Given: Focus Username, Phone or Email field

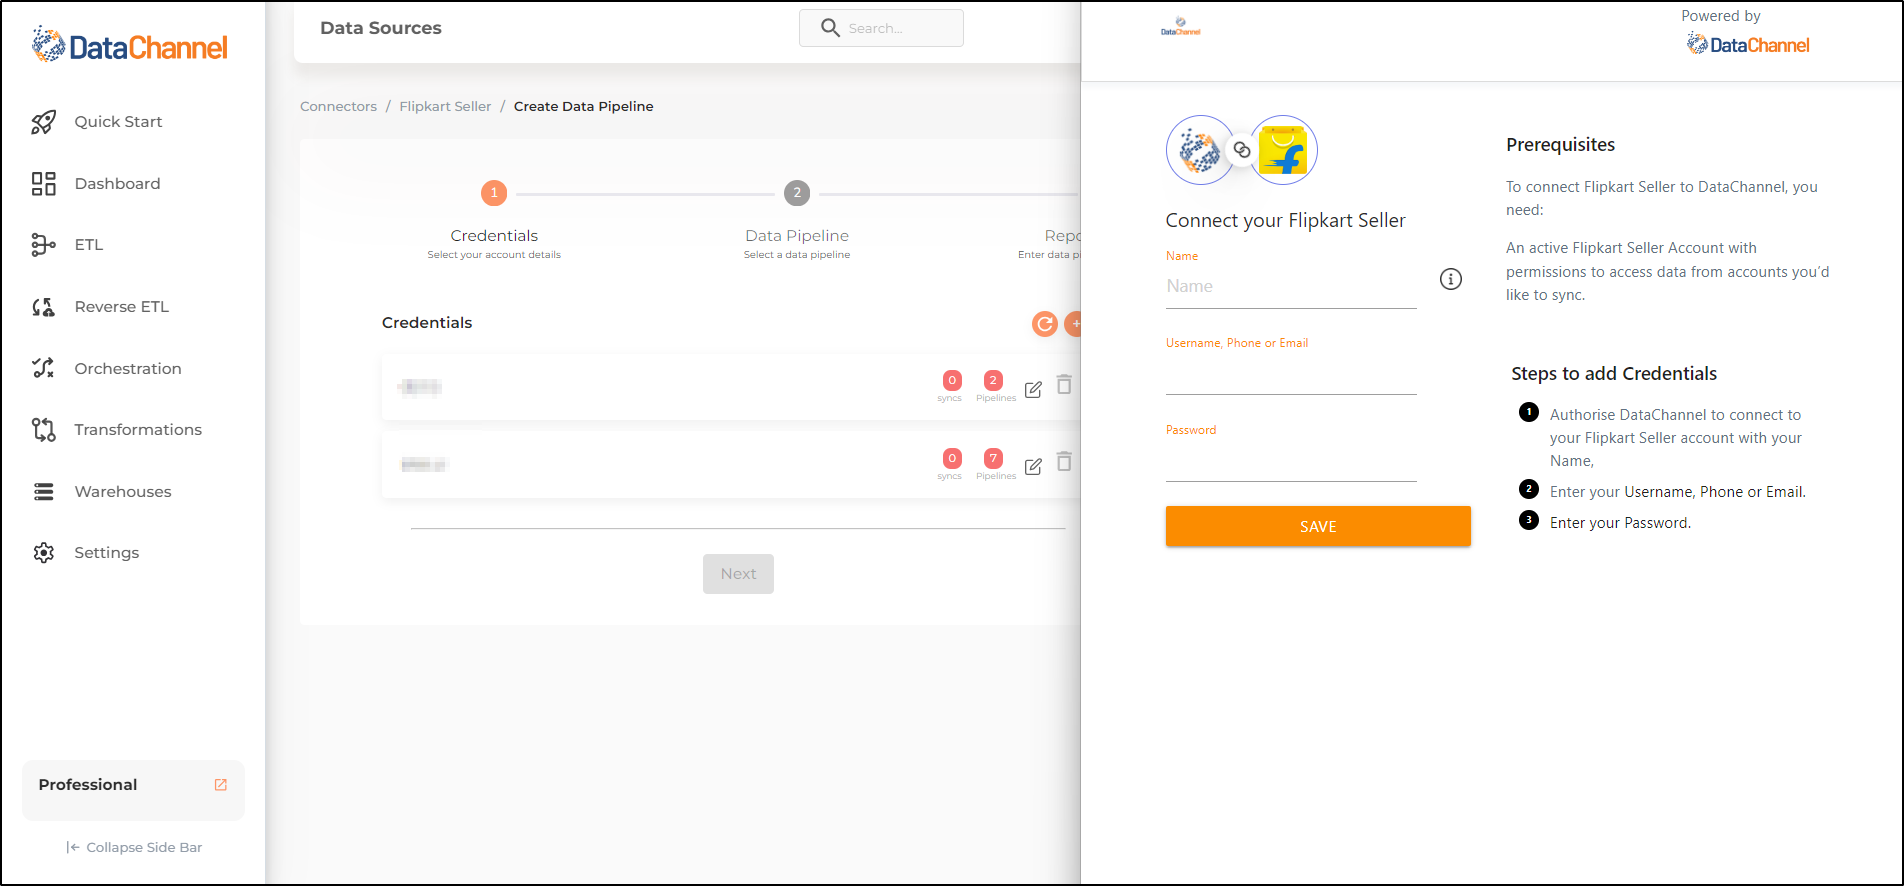Looking at the screenshot, I should pyautogui.click(x=1291, y=375).
